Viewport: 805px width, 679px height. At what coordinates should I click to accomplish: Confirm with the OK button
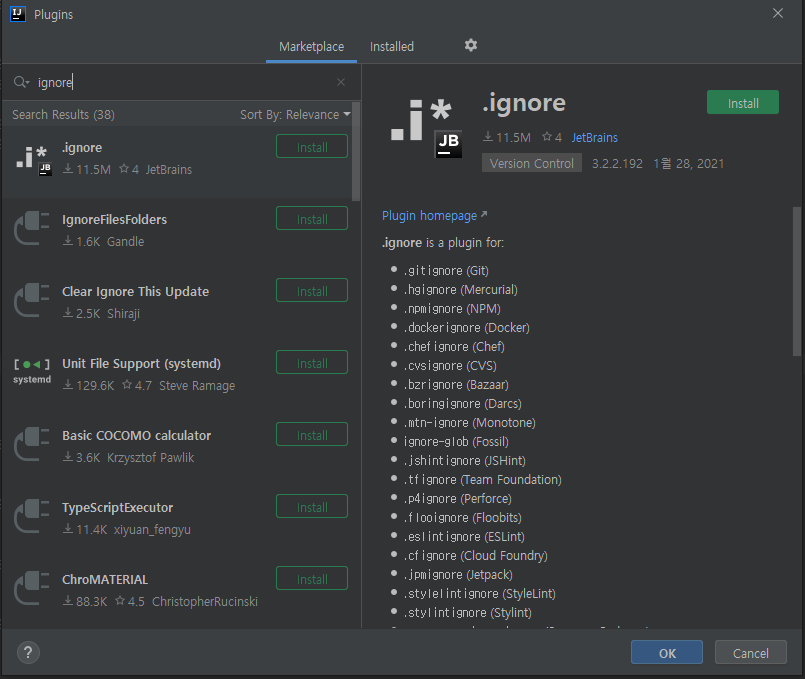click(x=667, y=653)
